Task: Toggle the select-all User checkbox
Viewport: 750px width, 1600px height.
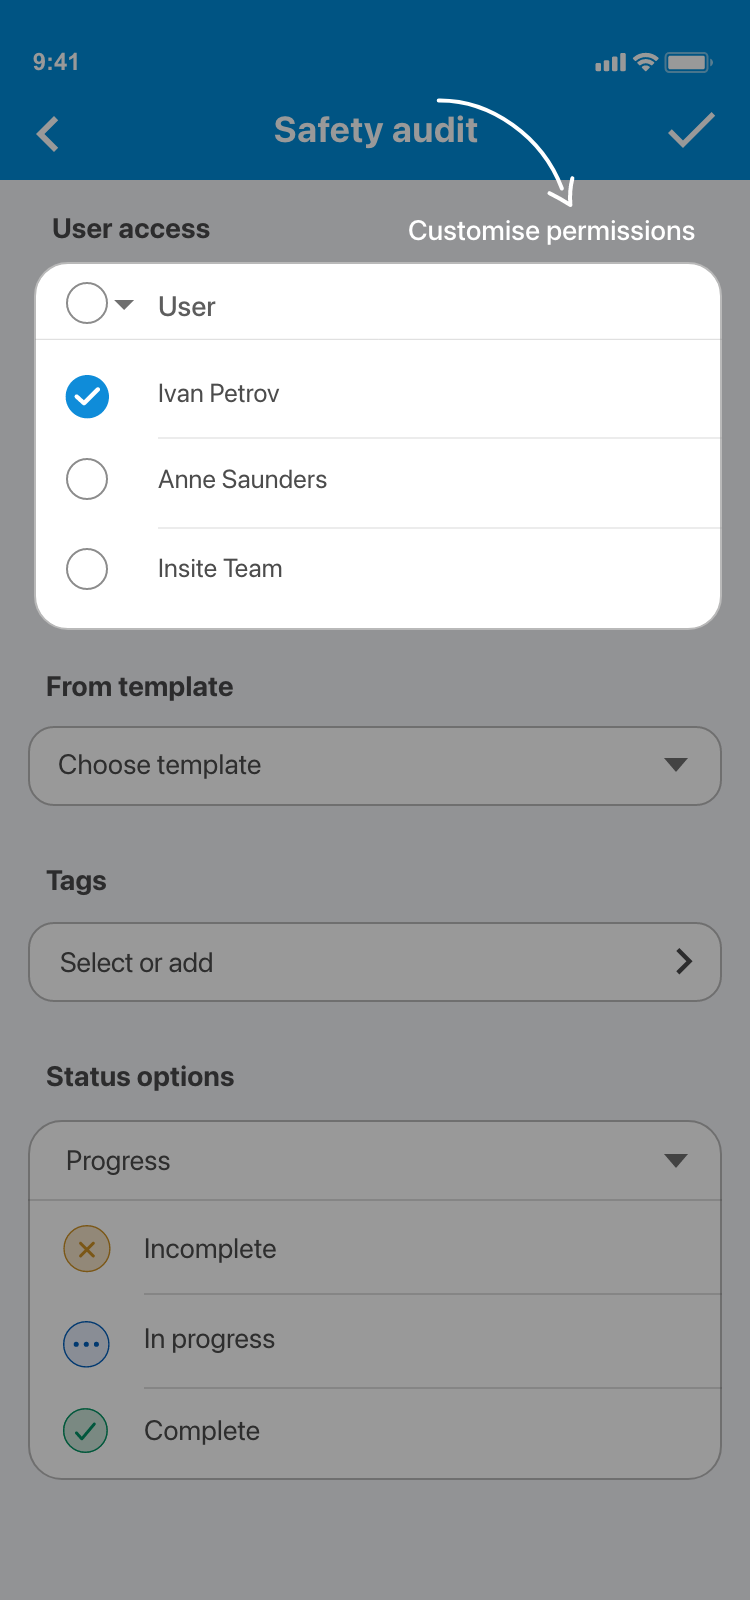Action: [x=87, y=303]
